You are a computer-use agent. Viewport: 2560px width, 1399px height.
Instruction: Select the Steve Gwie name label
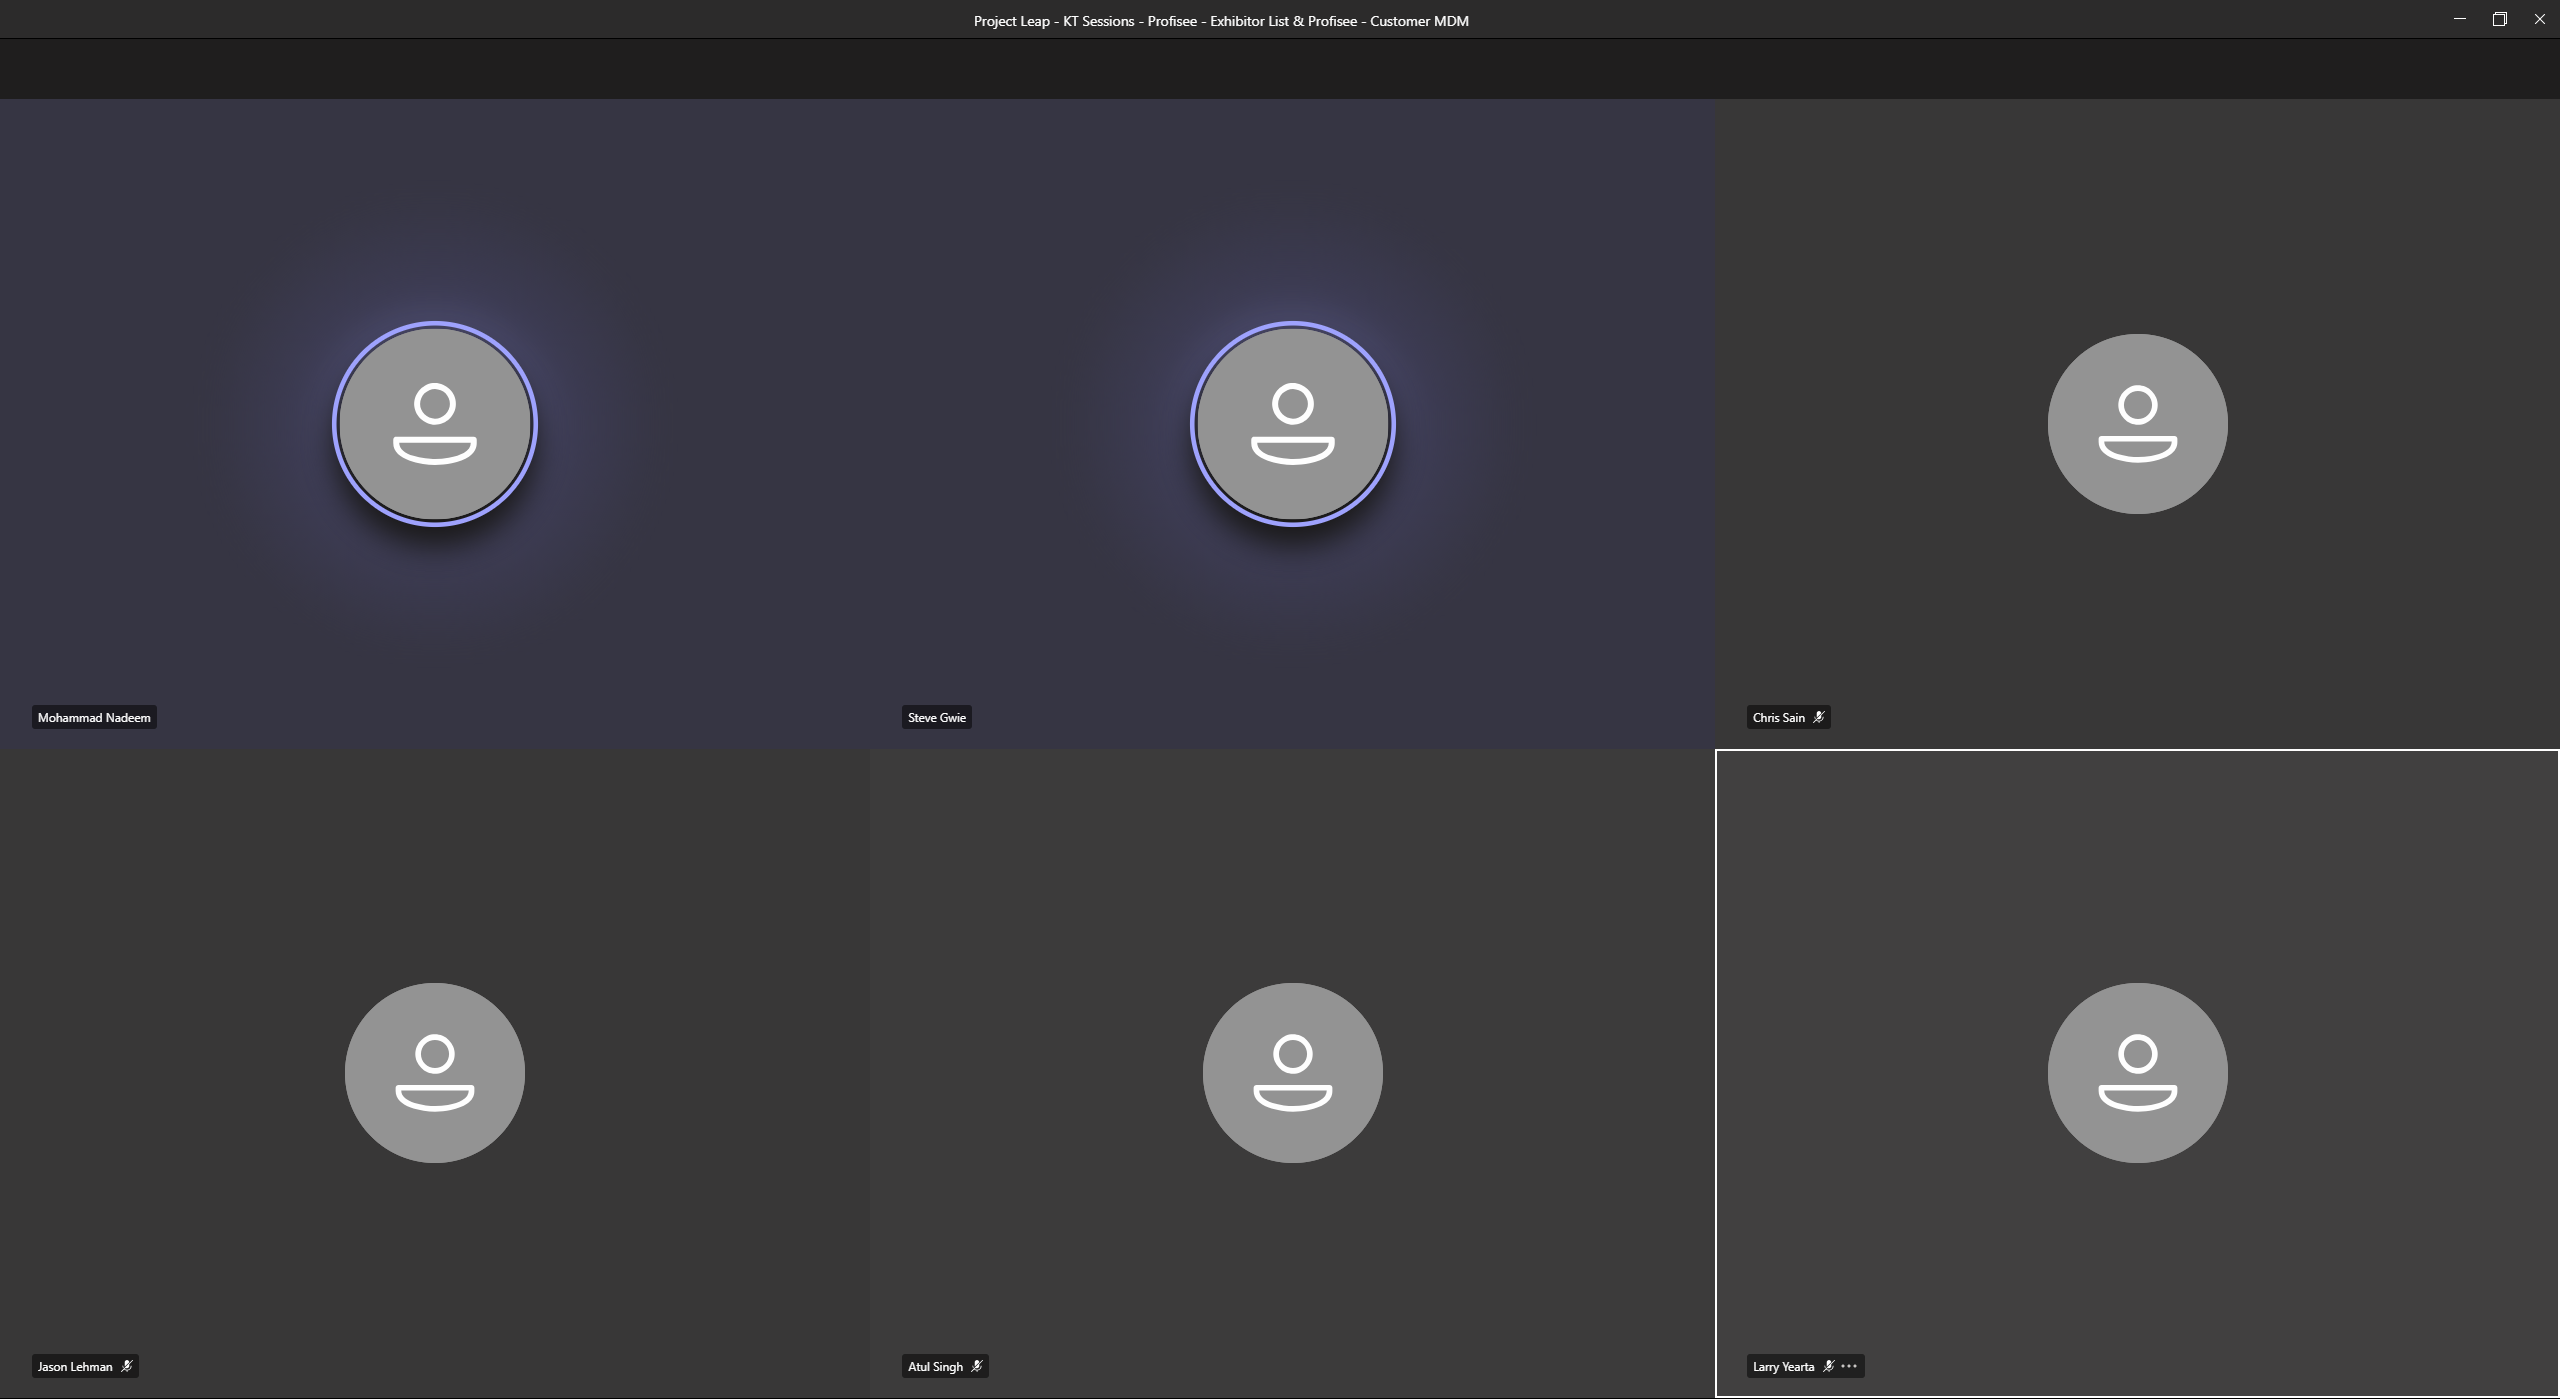click(936, 717)
